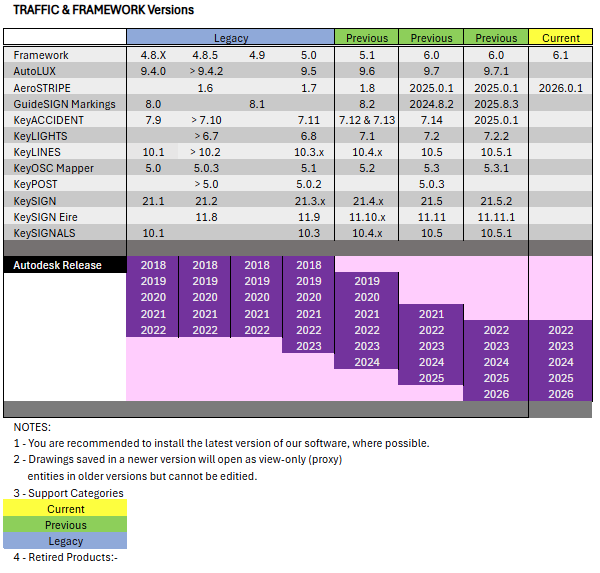Screen dimensions: 600x573
Task: Click the blue Legacy column header
Action: pyautogui.click(x=230, y=38)
